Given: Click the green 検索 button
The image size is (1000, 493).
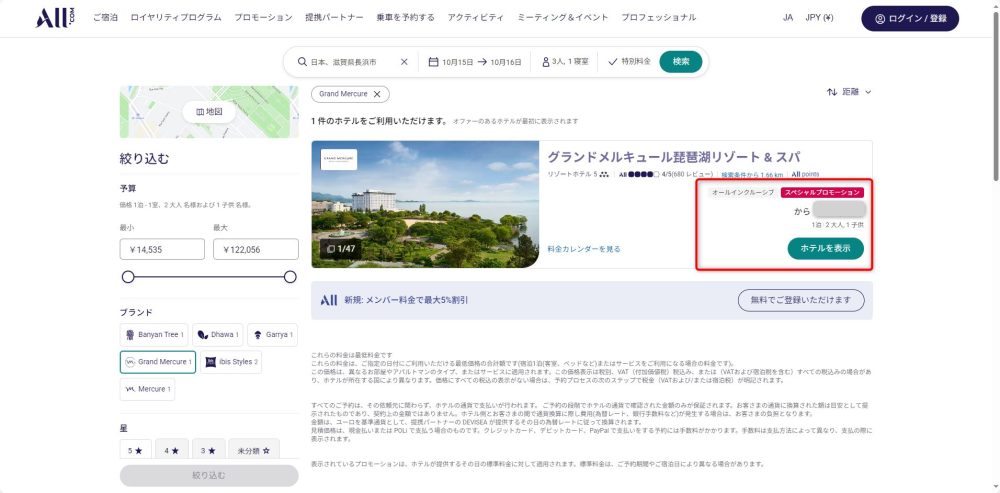Looking at the screenshot, I should (681, 62).
